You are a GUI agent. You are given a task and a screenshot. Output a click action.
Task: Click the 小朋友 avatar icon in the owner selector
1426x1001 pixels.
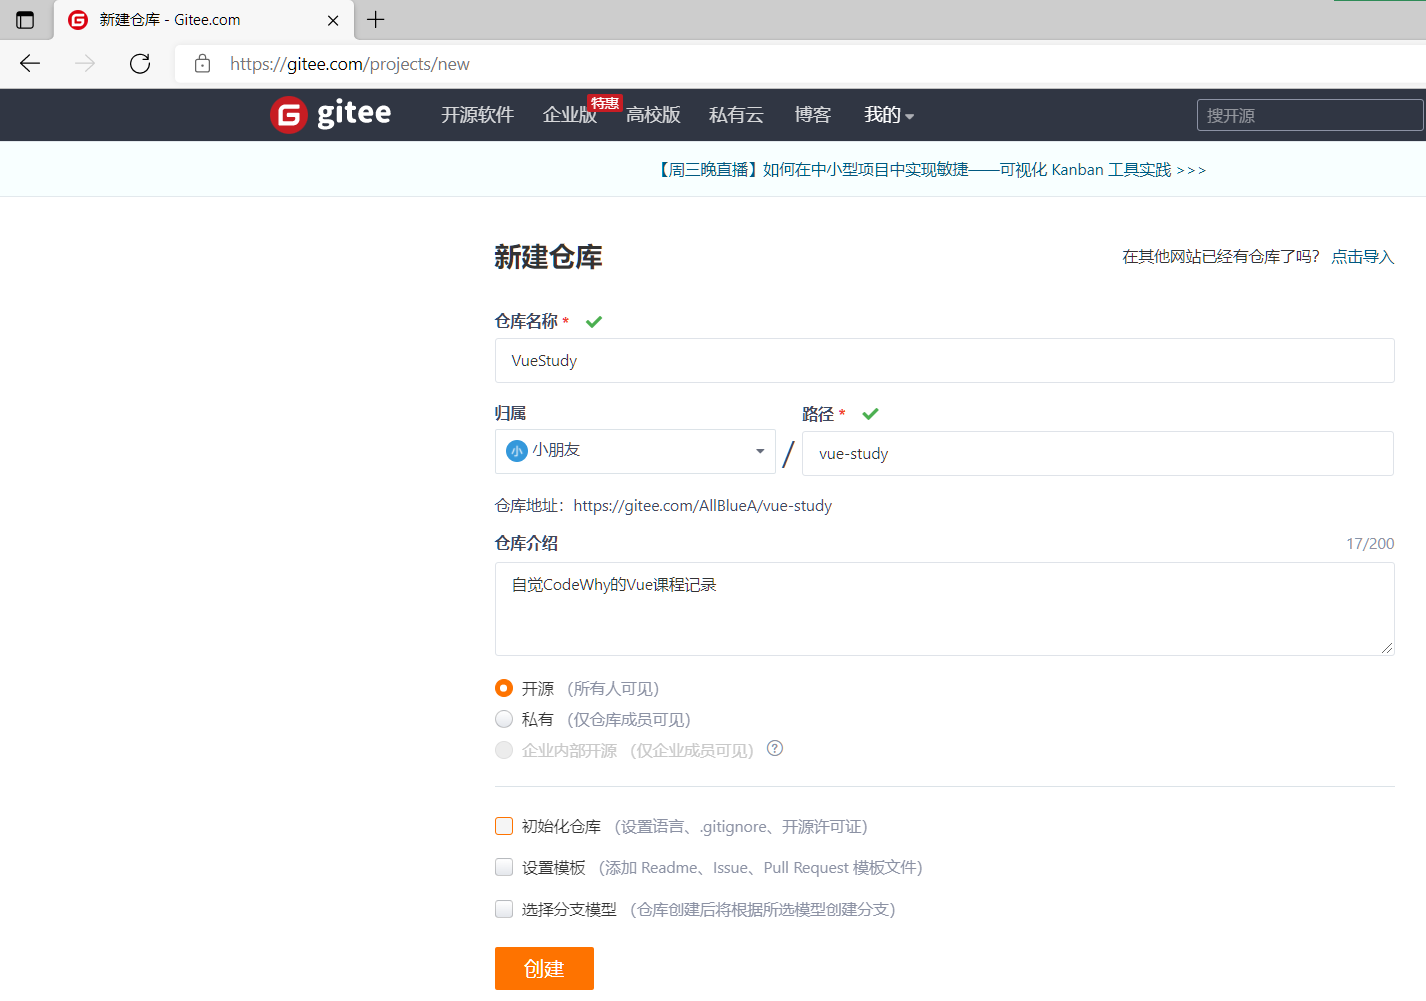(516, 450)
